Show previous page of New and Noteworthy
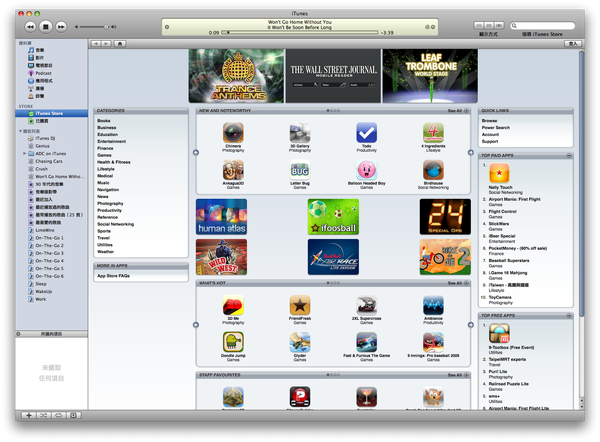600x442 pixels. [196, 152]
